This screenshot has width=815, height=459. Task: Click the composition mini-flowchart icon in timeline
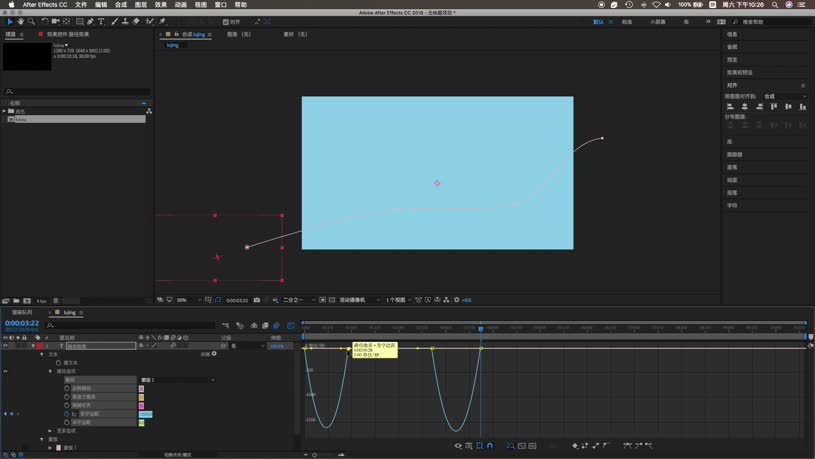[x=226, y=325]
